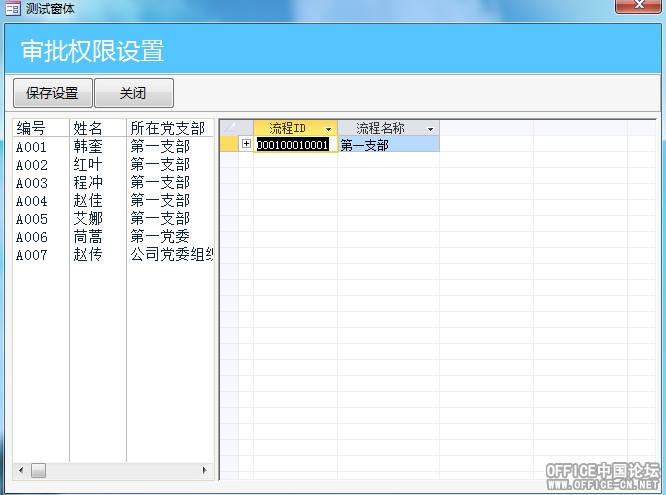Click the list's left scroll arrow
This screenshot has width=666, height=495.
[x=21, y=470]
